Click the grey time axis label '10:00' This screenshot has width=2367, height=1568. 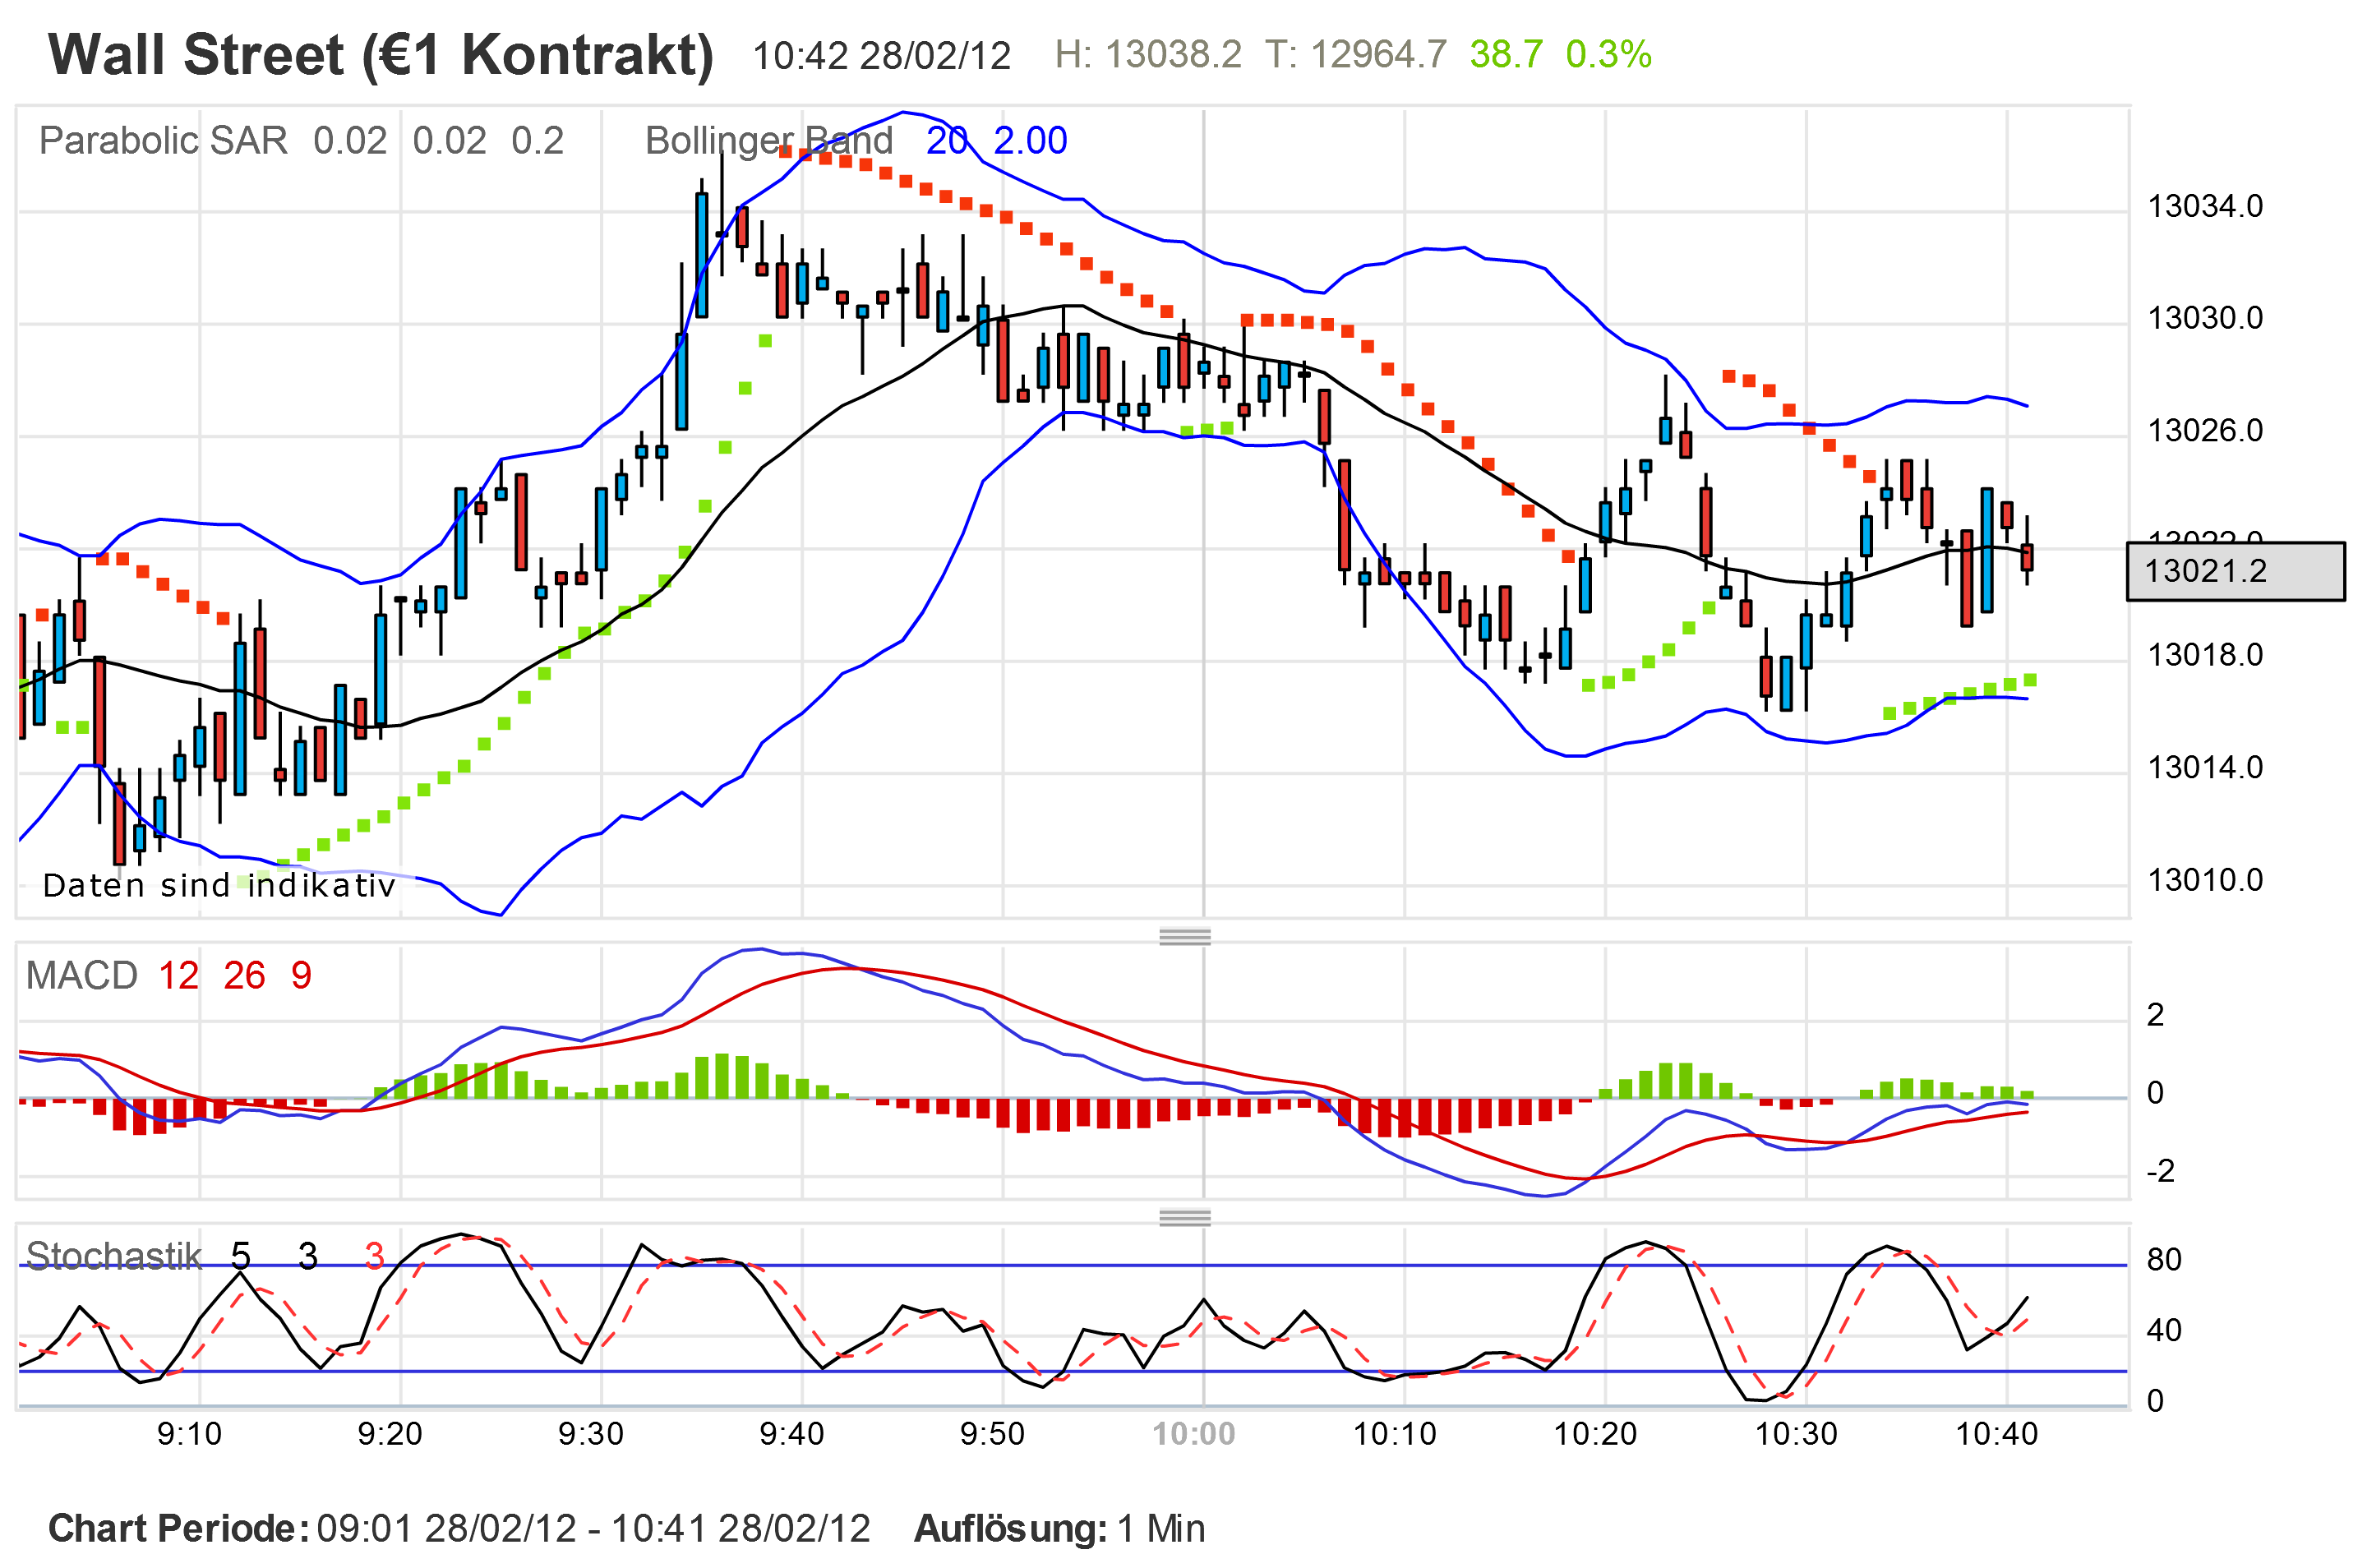(x=1194, y=1435)
